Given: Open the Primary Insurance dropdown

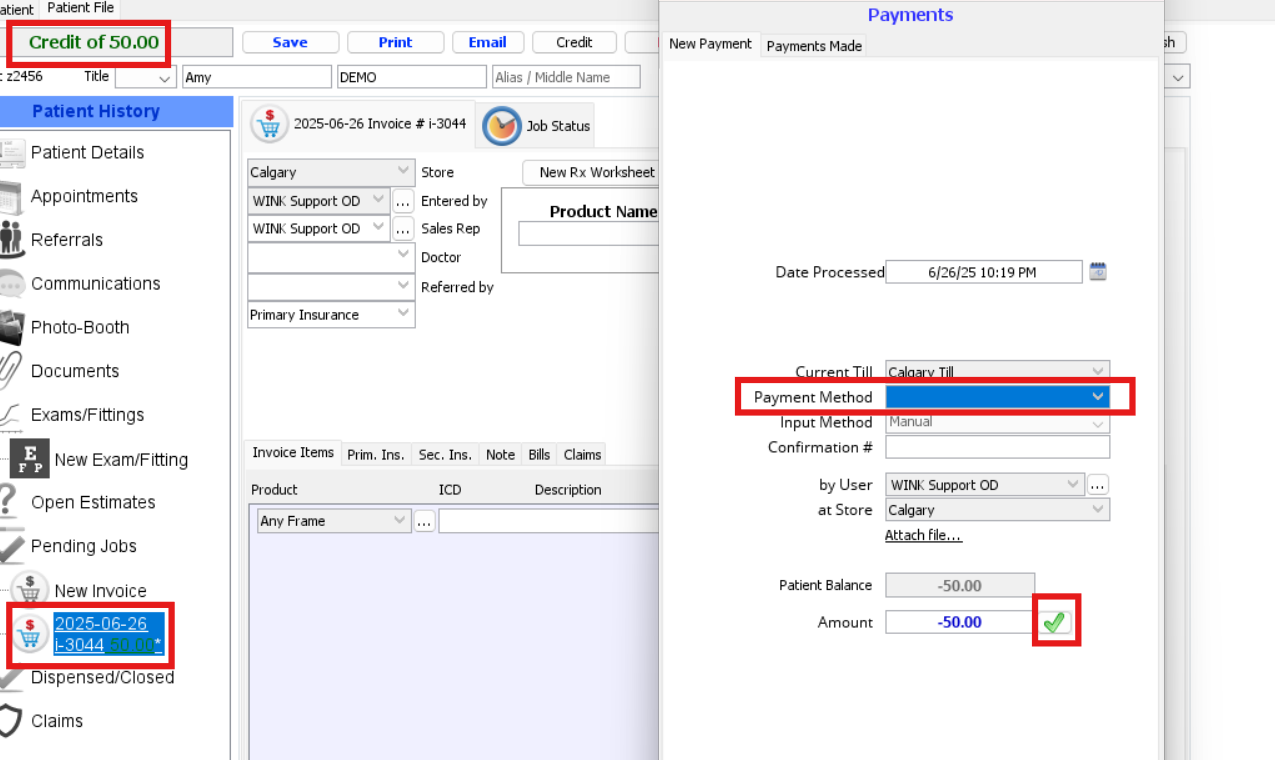Looking at the screenshot, I should [331, 314].
